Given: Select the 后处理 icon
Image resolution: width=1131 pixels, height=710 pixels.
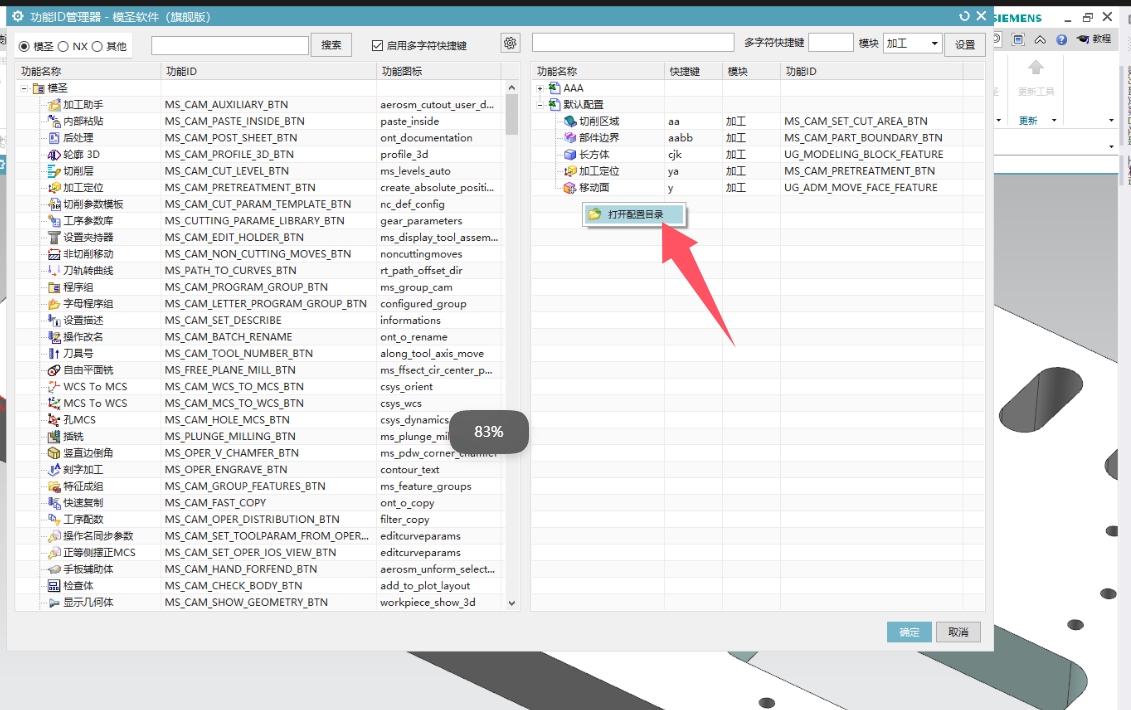Looking at the screenshot, I should coord(54,138).
